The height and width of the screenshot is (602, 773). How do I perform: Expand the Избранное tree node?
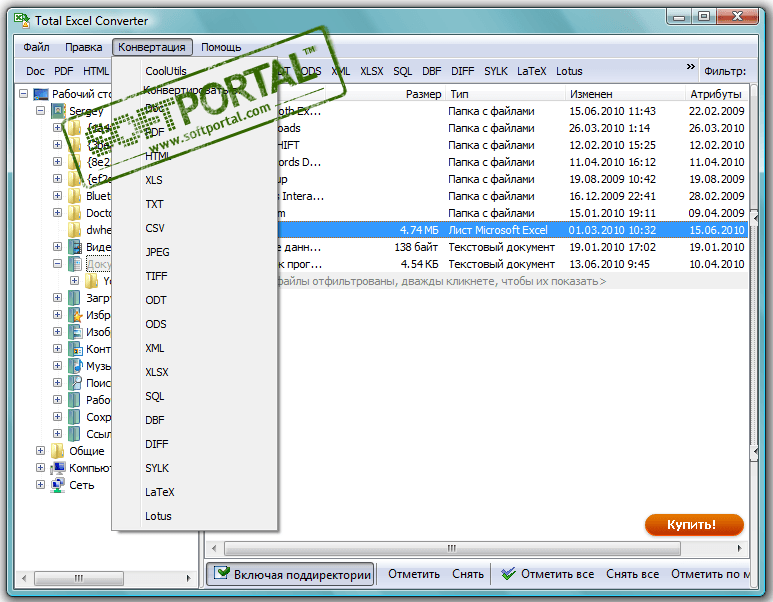pyautogui.click(x=58, y=315)
